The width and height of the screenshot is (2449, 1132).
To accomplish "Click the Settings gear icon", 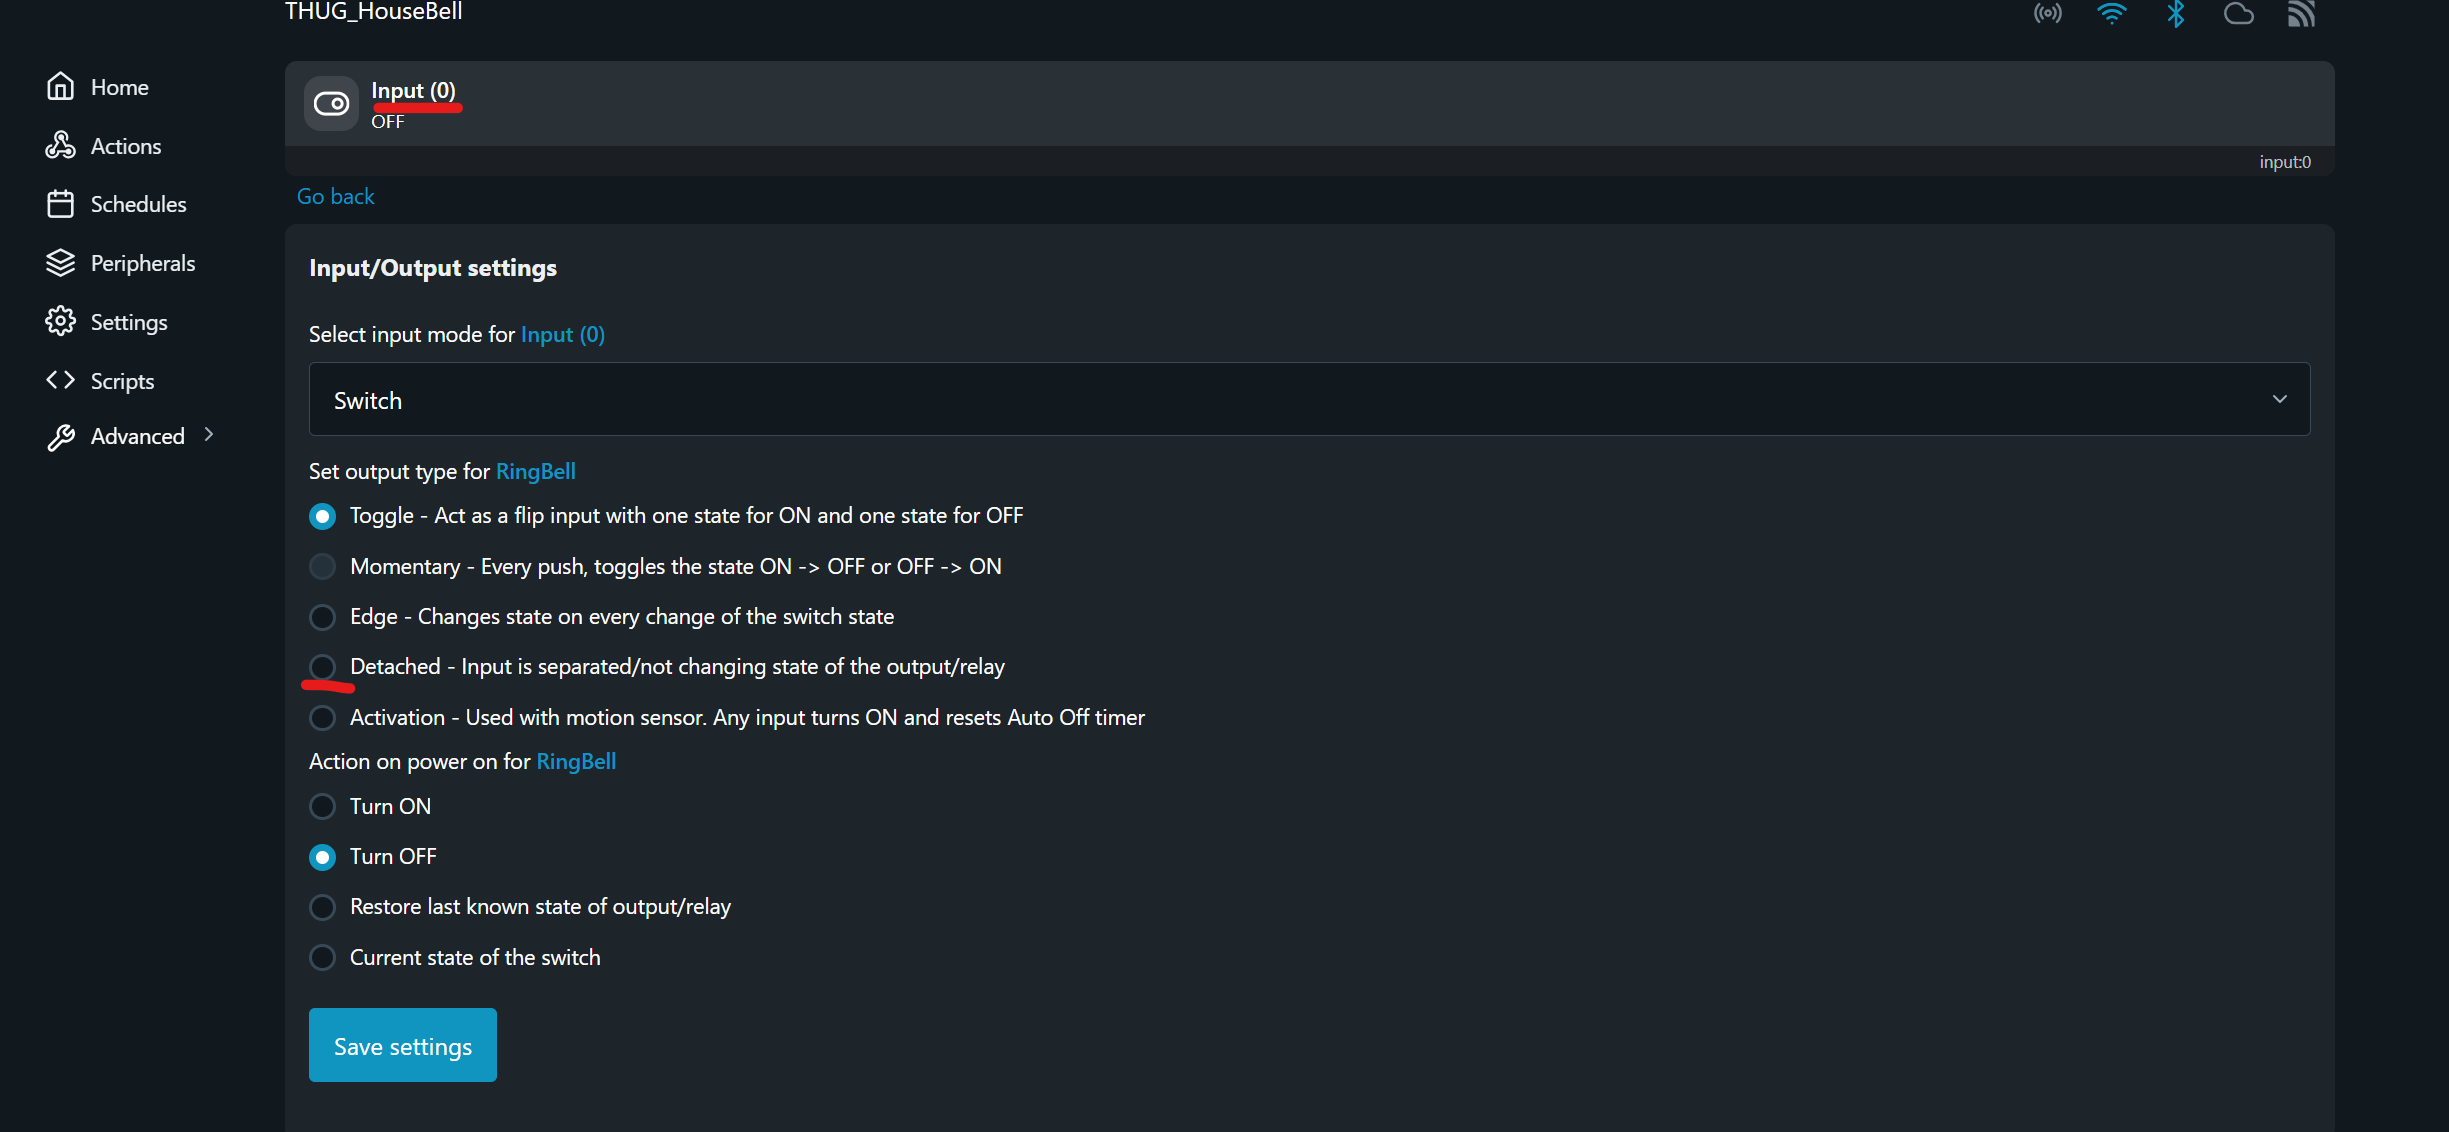I will (60, 321).
